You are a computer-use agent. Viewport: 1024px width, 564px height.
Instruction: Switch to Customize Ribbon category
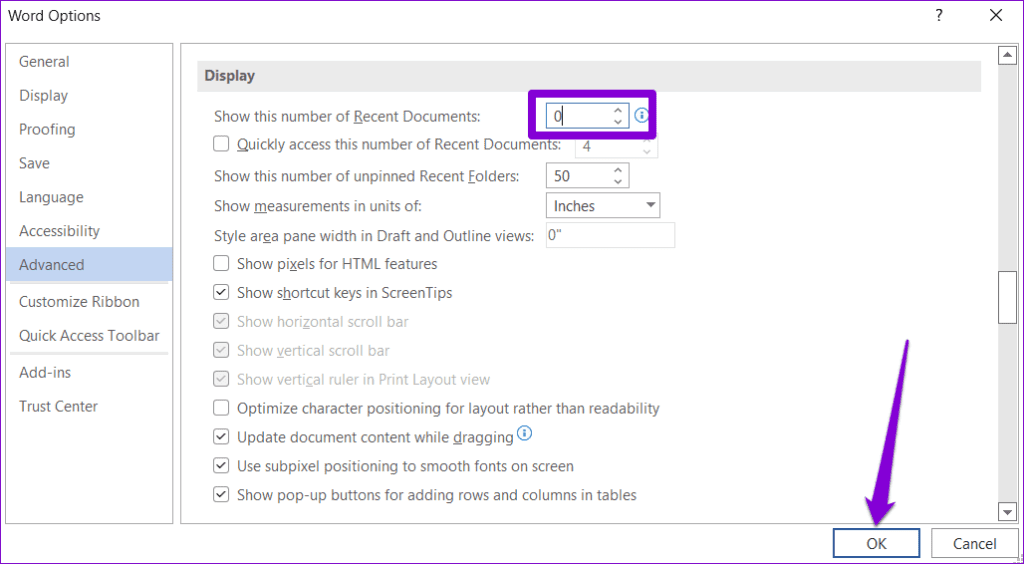click(79, 302)
